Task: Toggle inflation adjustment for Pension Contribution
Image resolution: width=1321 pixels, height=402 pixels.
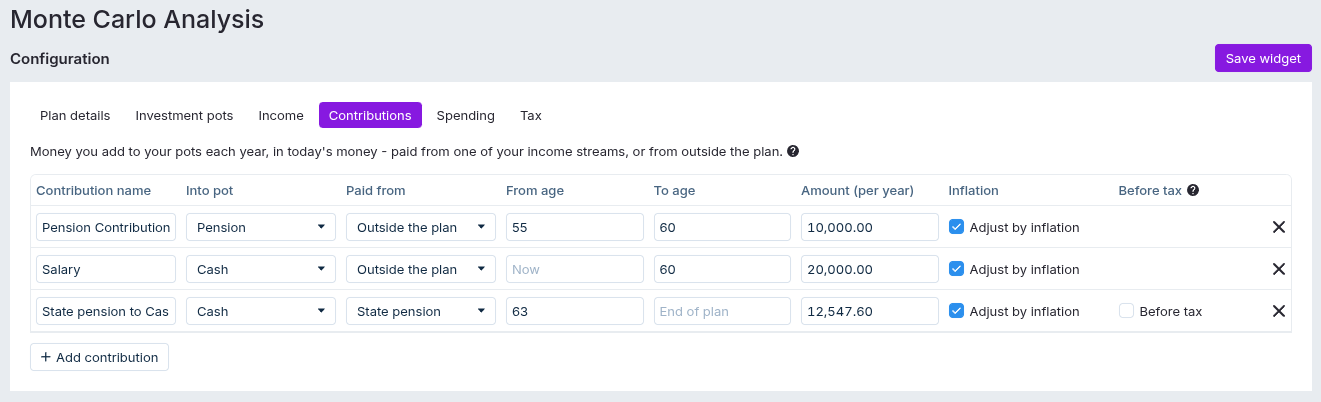Action: 956,227
